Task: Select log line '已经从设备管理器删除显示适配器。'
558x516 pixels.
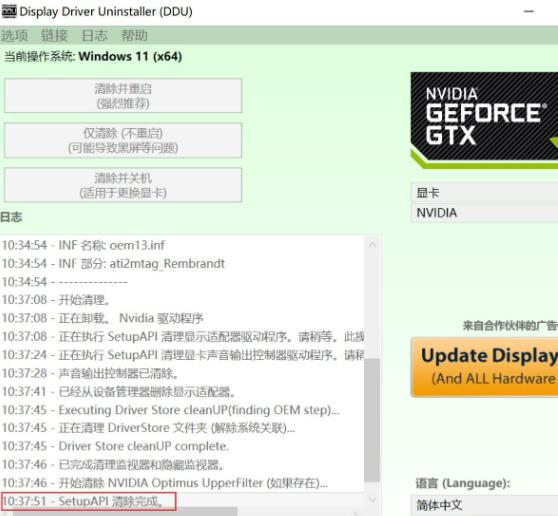Action: (x=182, y=392)
